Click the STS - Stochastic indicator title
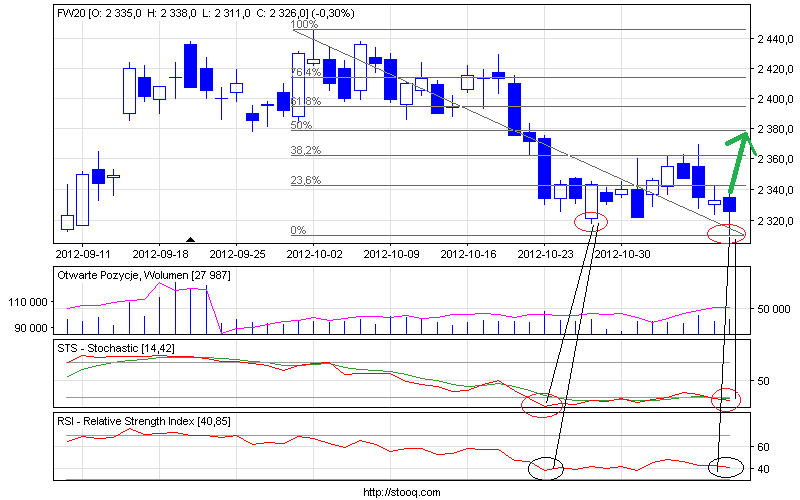This screenshot has width=800, height=500. tap(115, 348)
